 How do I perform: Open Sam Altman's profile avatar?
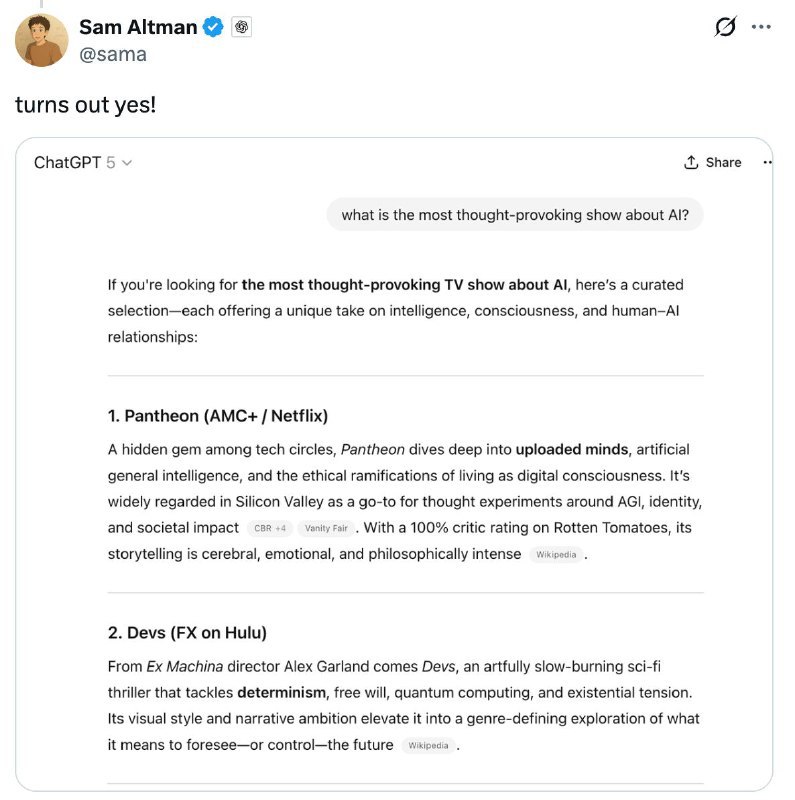click(x=42, y=40)
